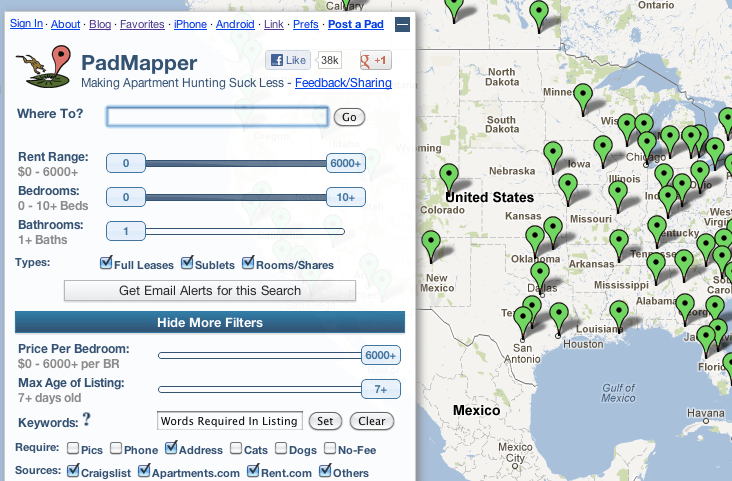This screenshot has height=481, width=732.
Task: Click the PadMapper title text
Action: coord(139,63)
